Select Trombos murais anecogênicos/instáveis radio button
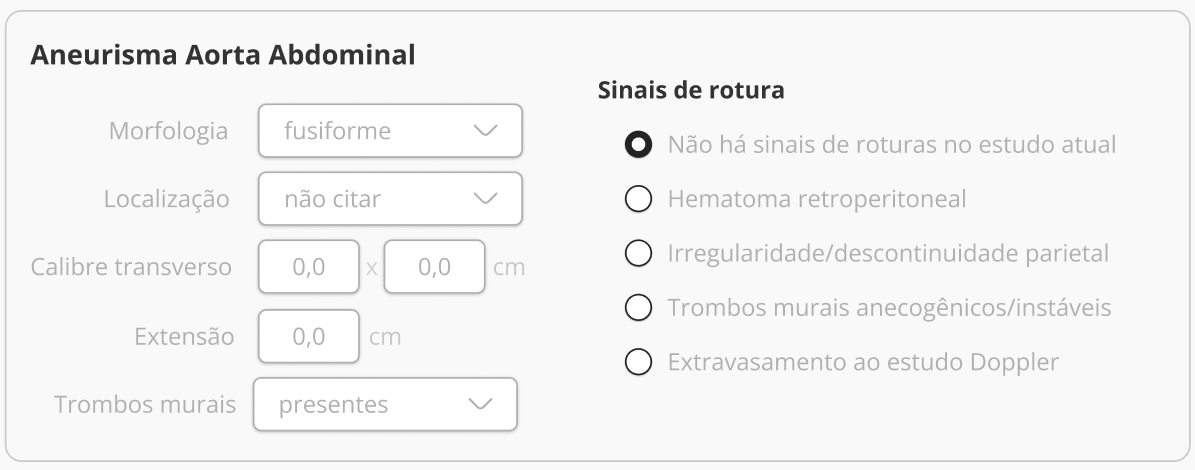This screenshot has width=1195, height=470. [638, 307]
